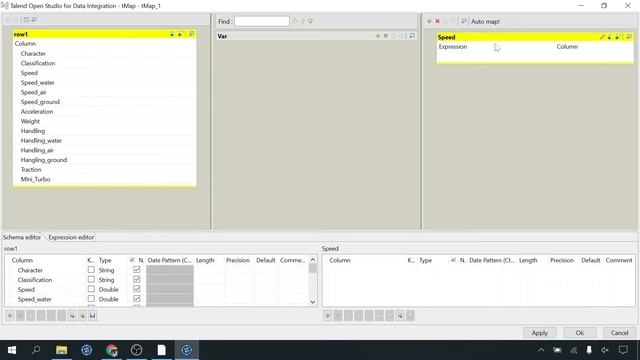This screenshot has width=640, height=360.
Task: Confirm with the Ok button
Action: [580, 333]
